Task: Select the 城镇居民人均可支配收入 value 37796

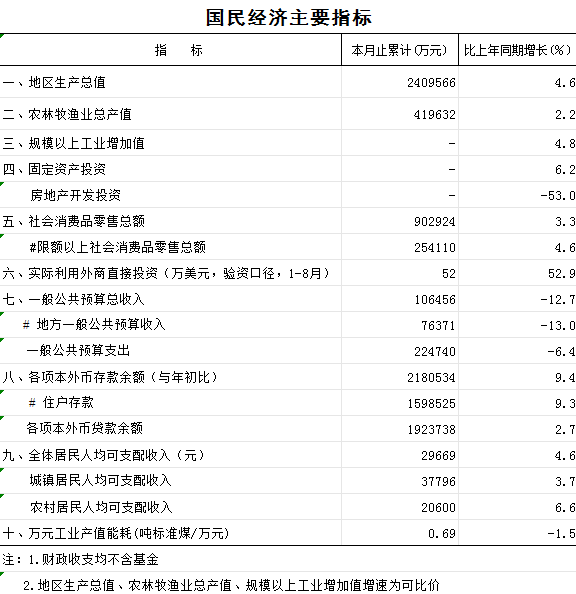Action: 438,481
